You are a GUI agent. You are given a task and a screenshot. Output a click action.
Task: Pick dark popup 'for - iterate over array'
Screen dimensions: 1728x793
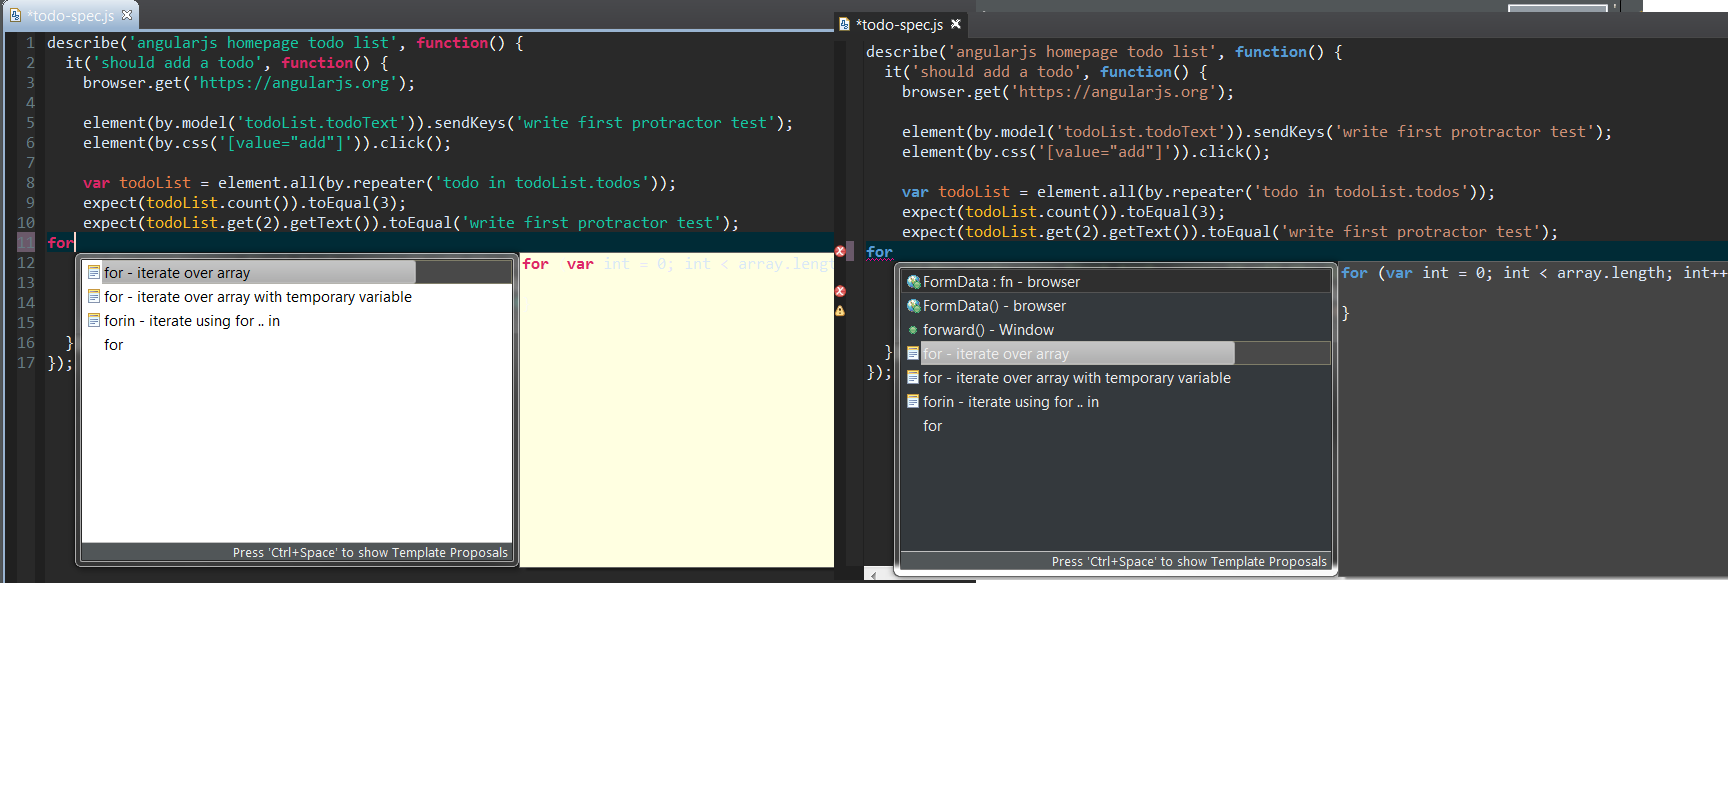point(996,354)
